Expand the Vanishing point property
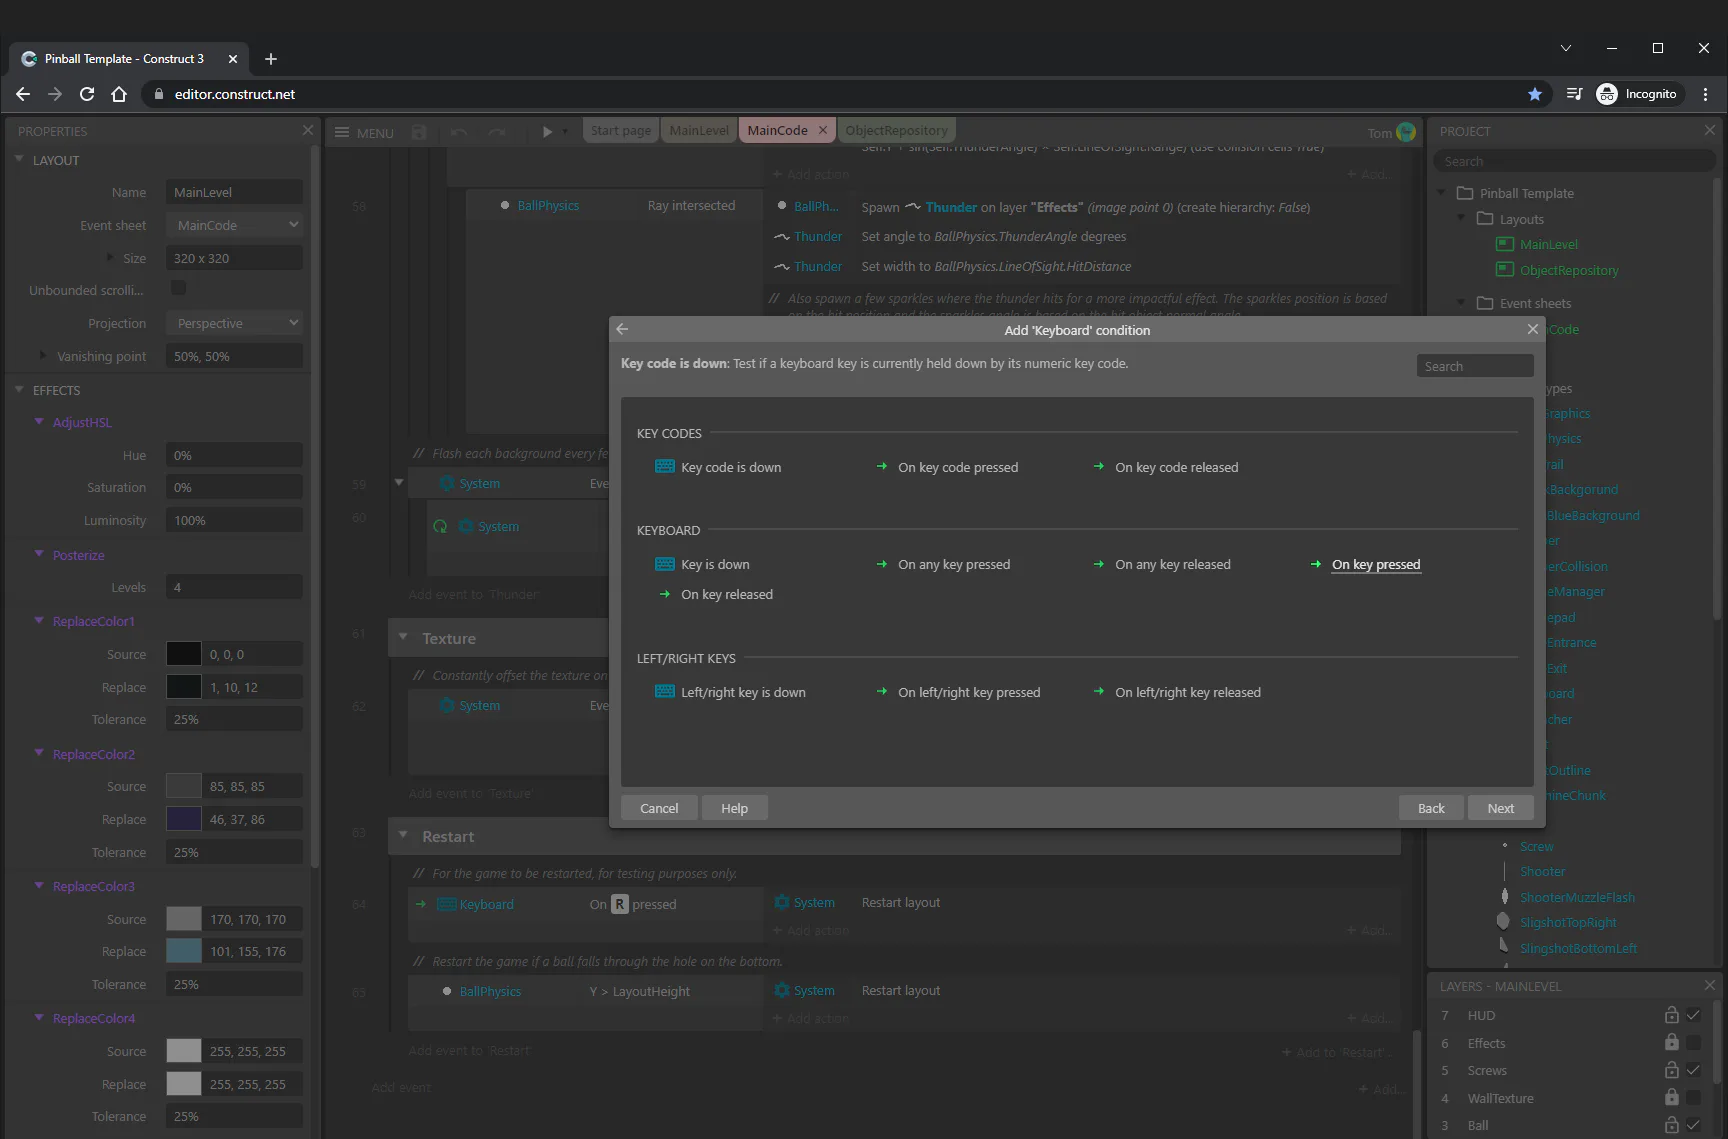 [x=42, y=355]
